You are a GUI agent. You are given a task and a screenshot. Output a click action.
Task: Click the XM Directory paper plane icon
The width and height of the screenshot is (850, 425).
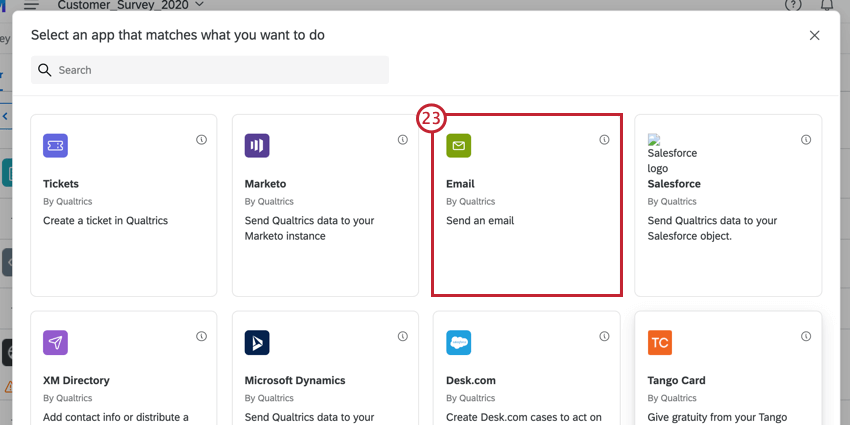55,343
